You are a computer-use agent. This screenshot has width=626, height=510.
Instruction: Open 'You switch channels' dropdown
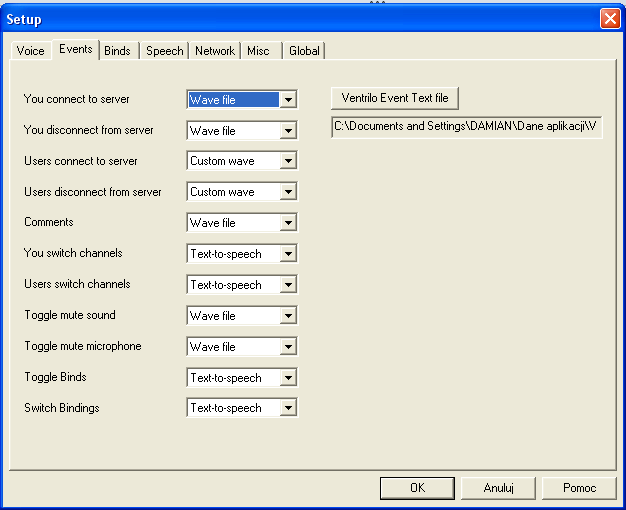pyautogui.click(x=242, y=254)
